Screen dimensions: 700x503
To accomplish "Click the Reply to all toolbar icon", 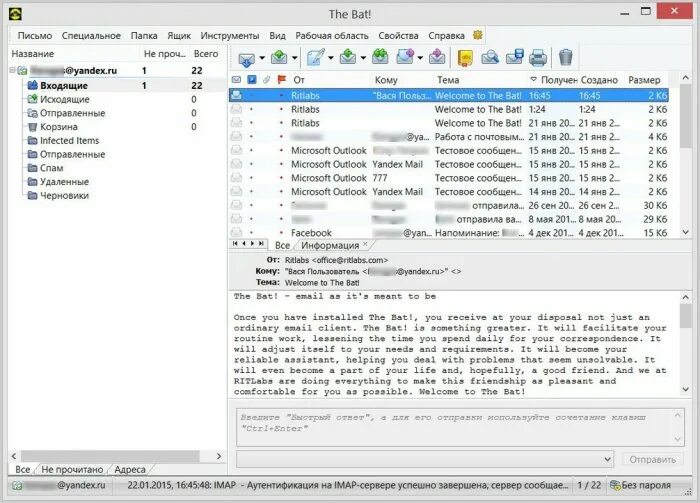I will pyautogui.click(x=380, y=57).
